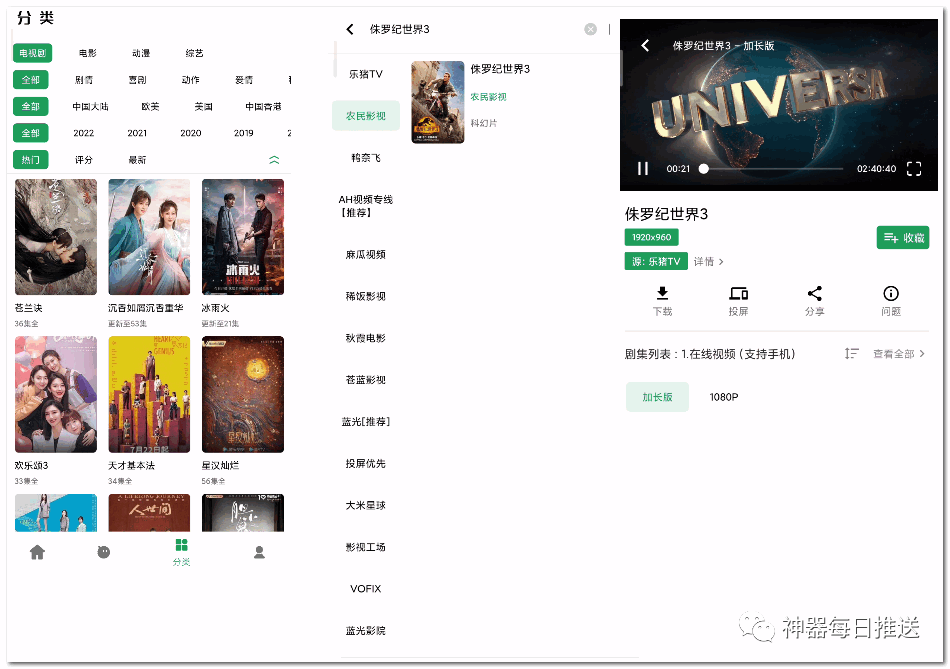Open 详情 details chevron
The image size is (950, 669).
[709, 261]
